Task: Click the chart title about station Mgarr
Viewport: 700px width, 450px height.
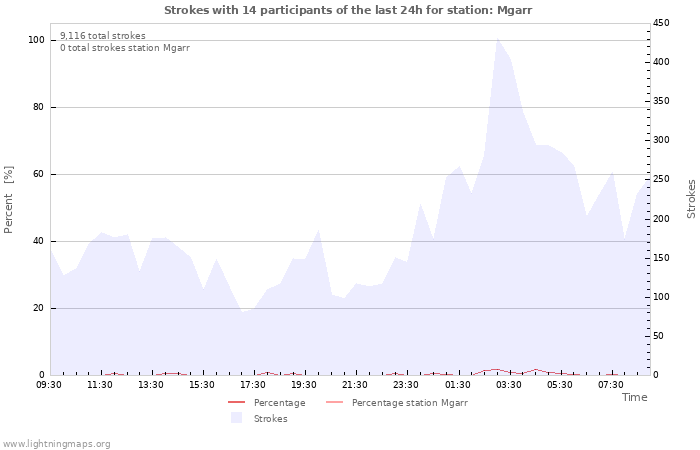Action: [349, 10]
